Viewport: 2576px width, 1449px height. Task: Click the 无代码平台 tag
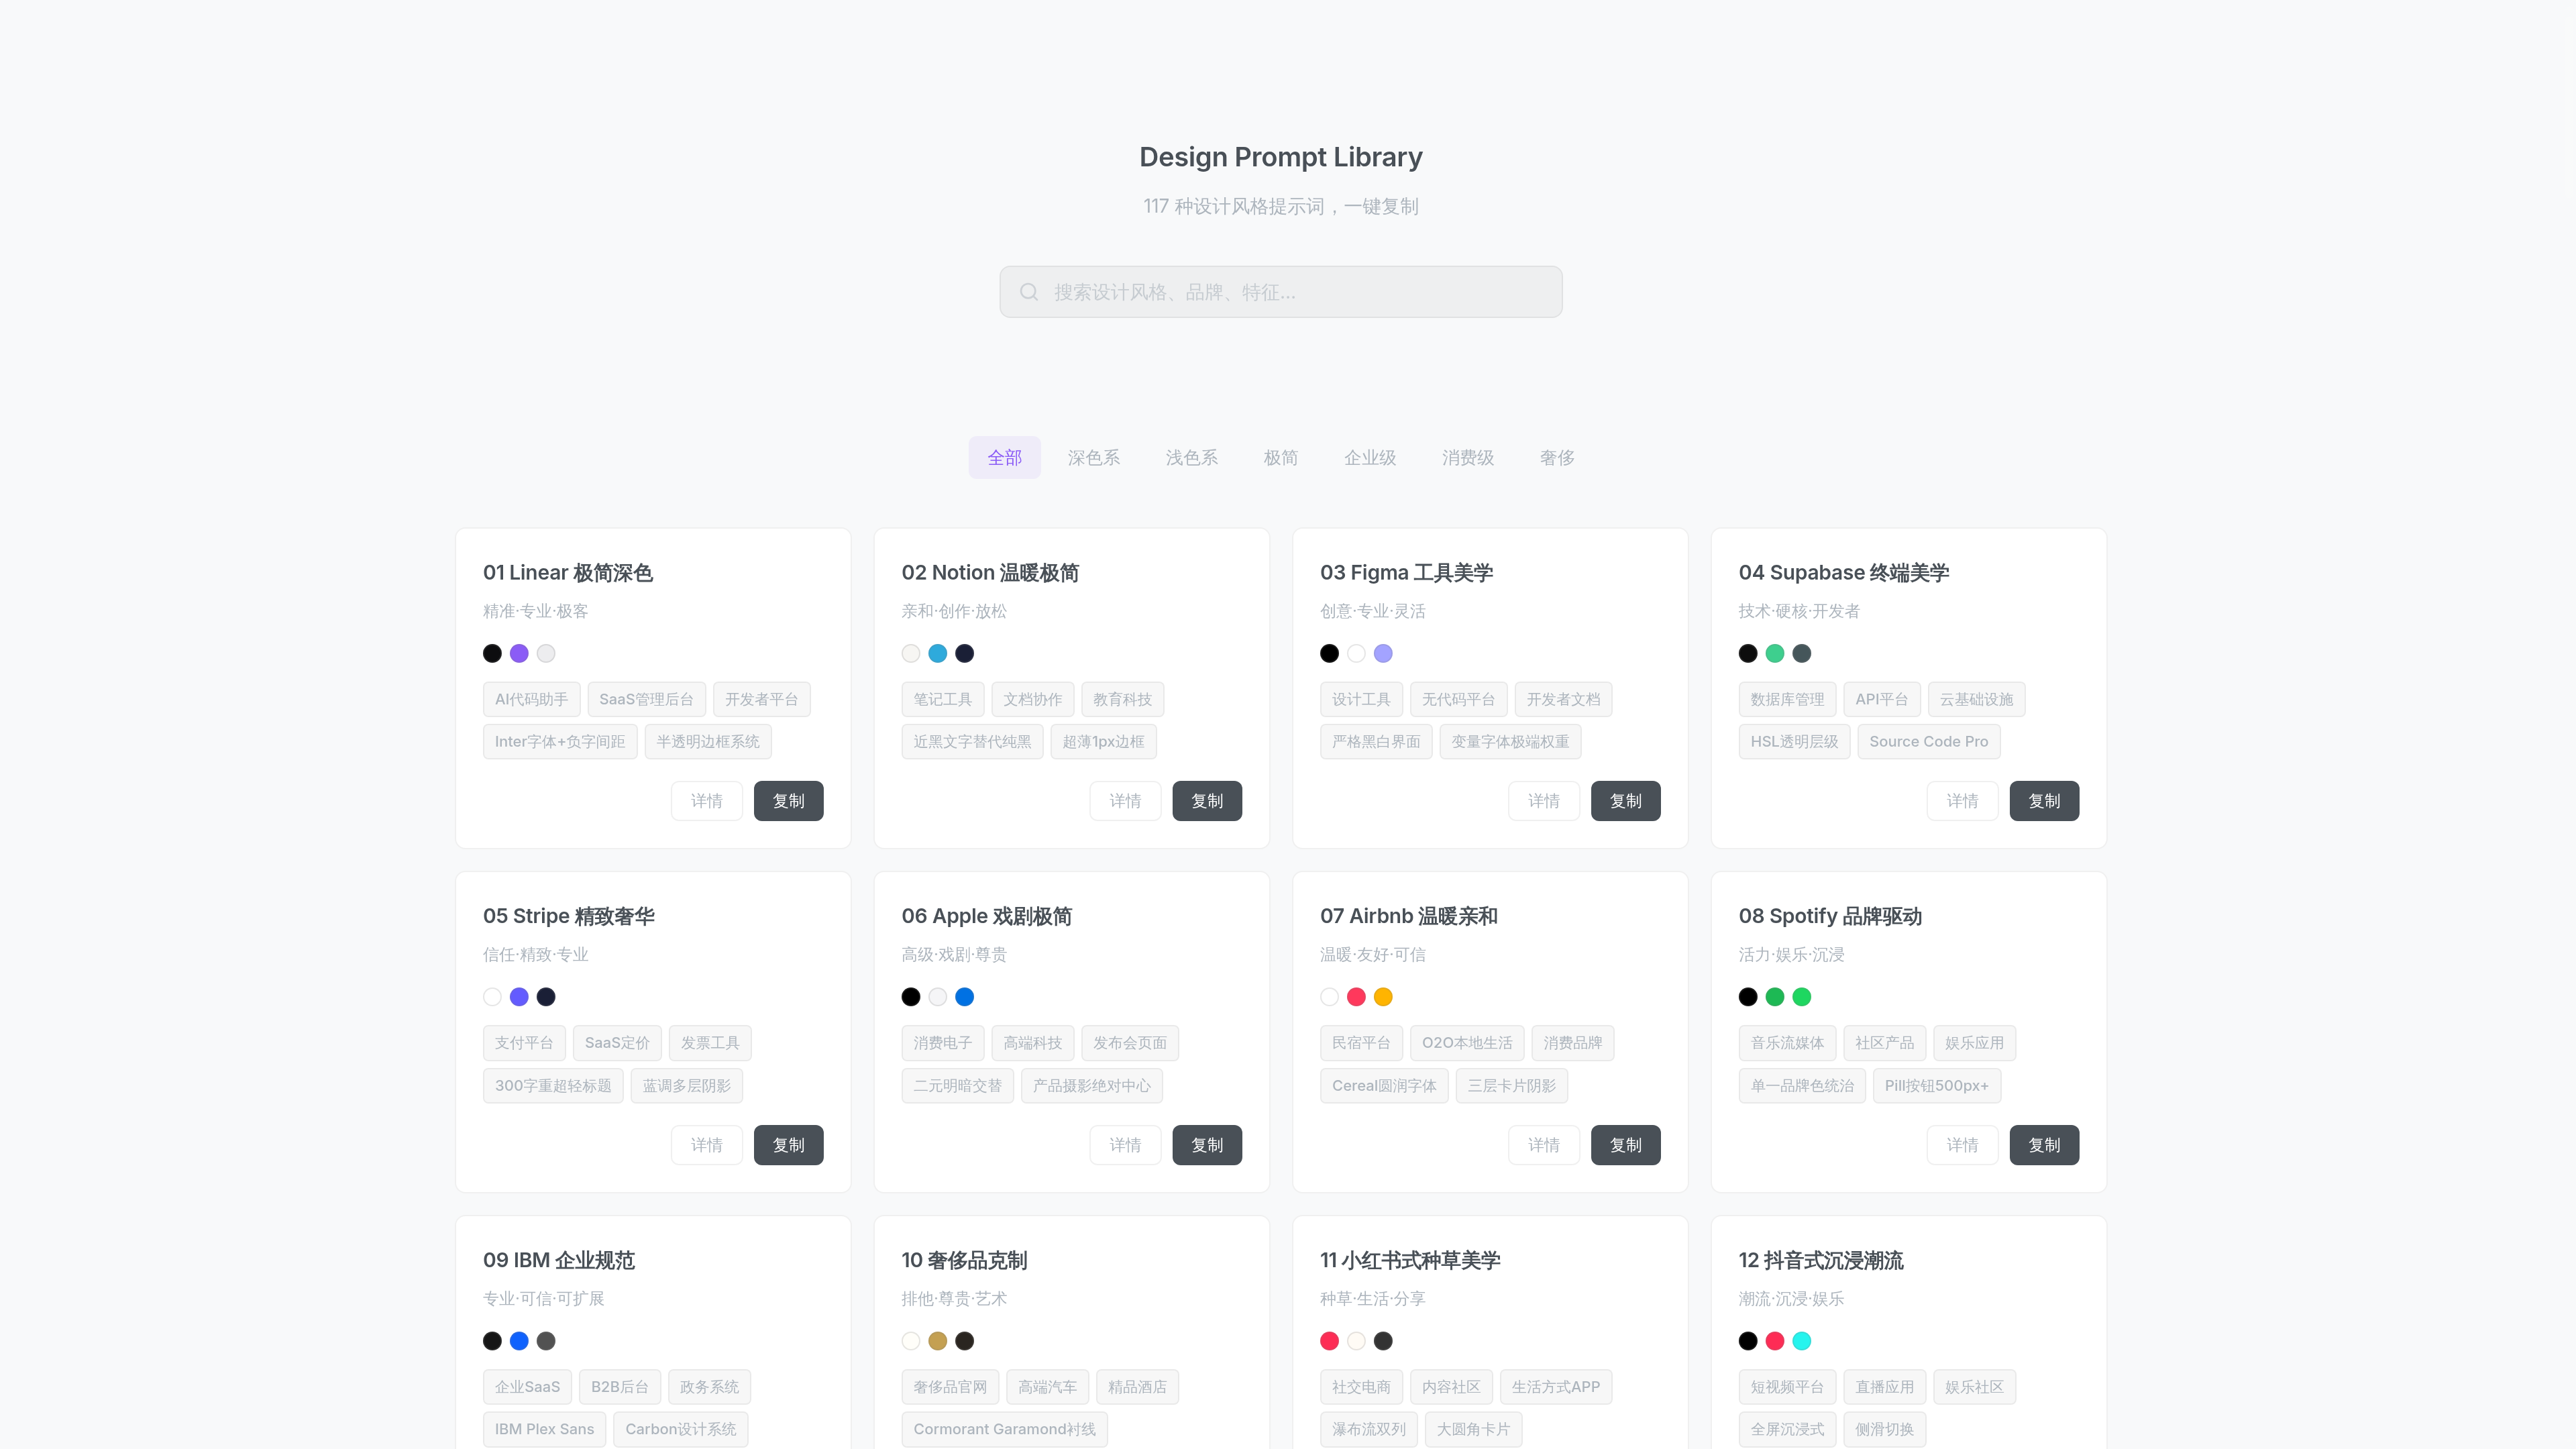pyautogui.click(x=1458, y=699)
